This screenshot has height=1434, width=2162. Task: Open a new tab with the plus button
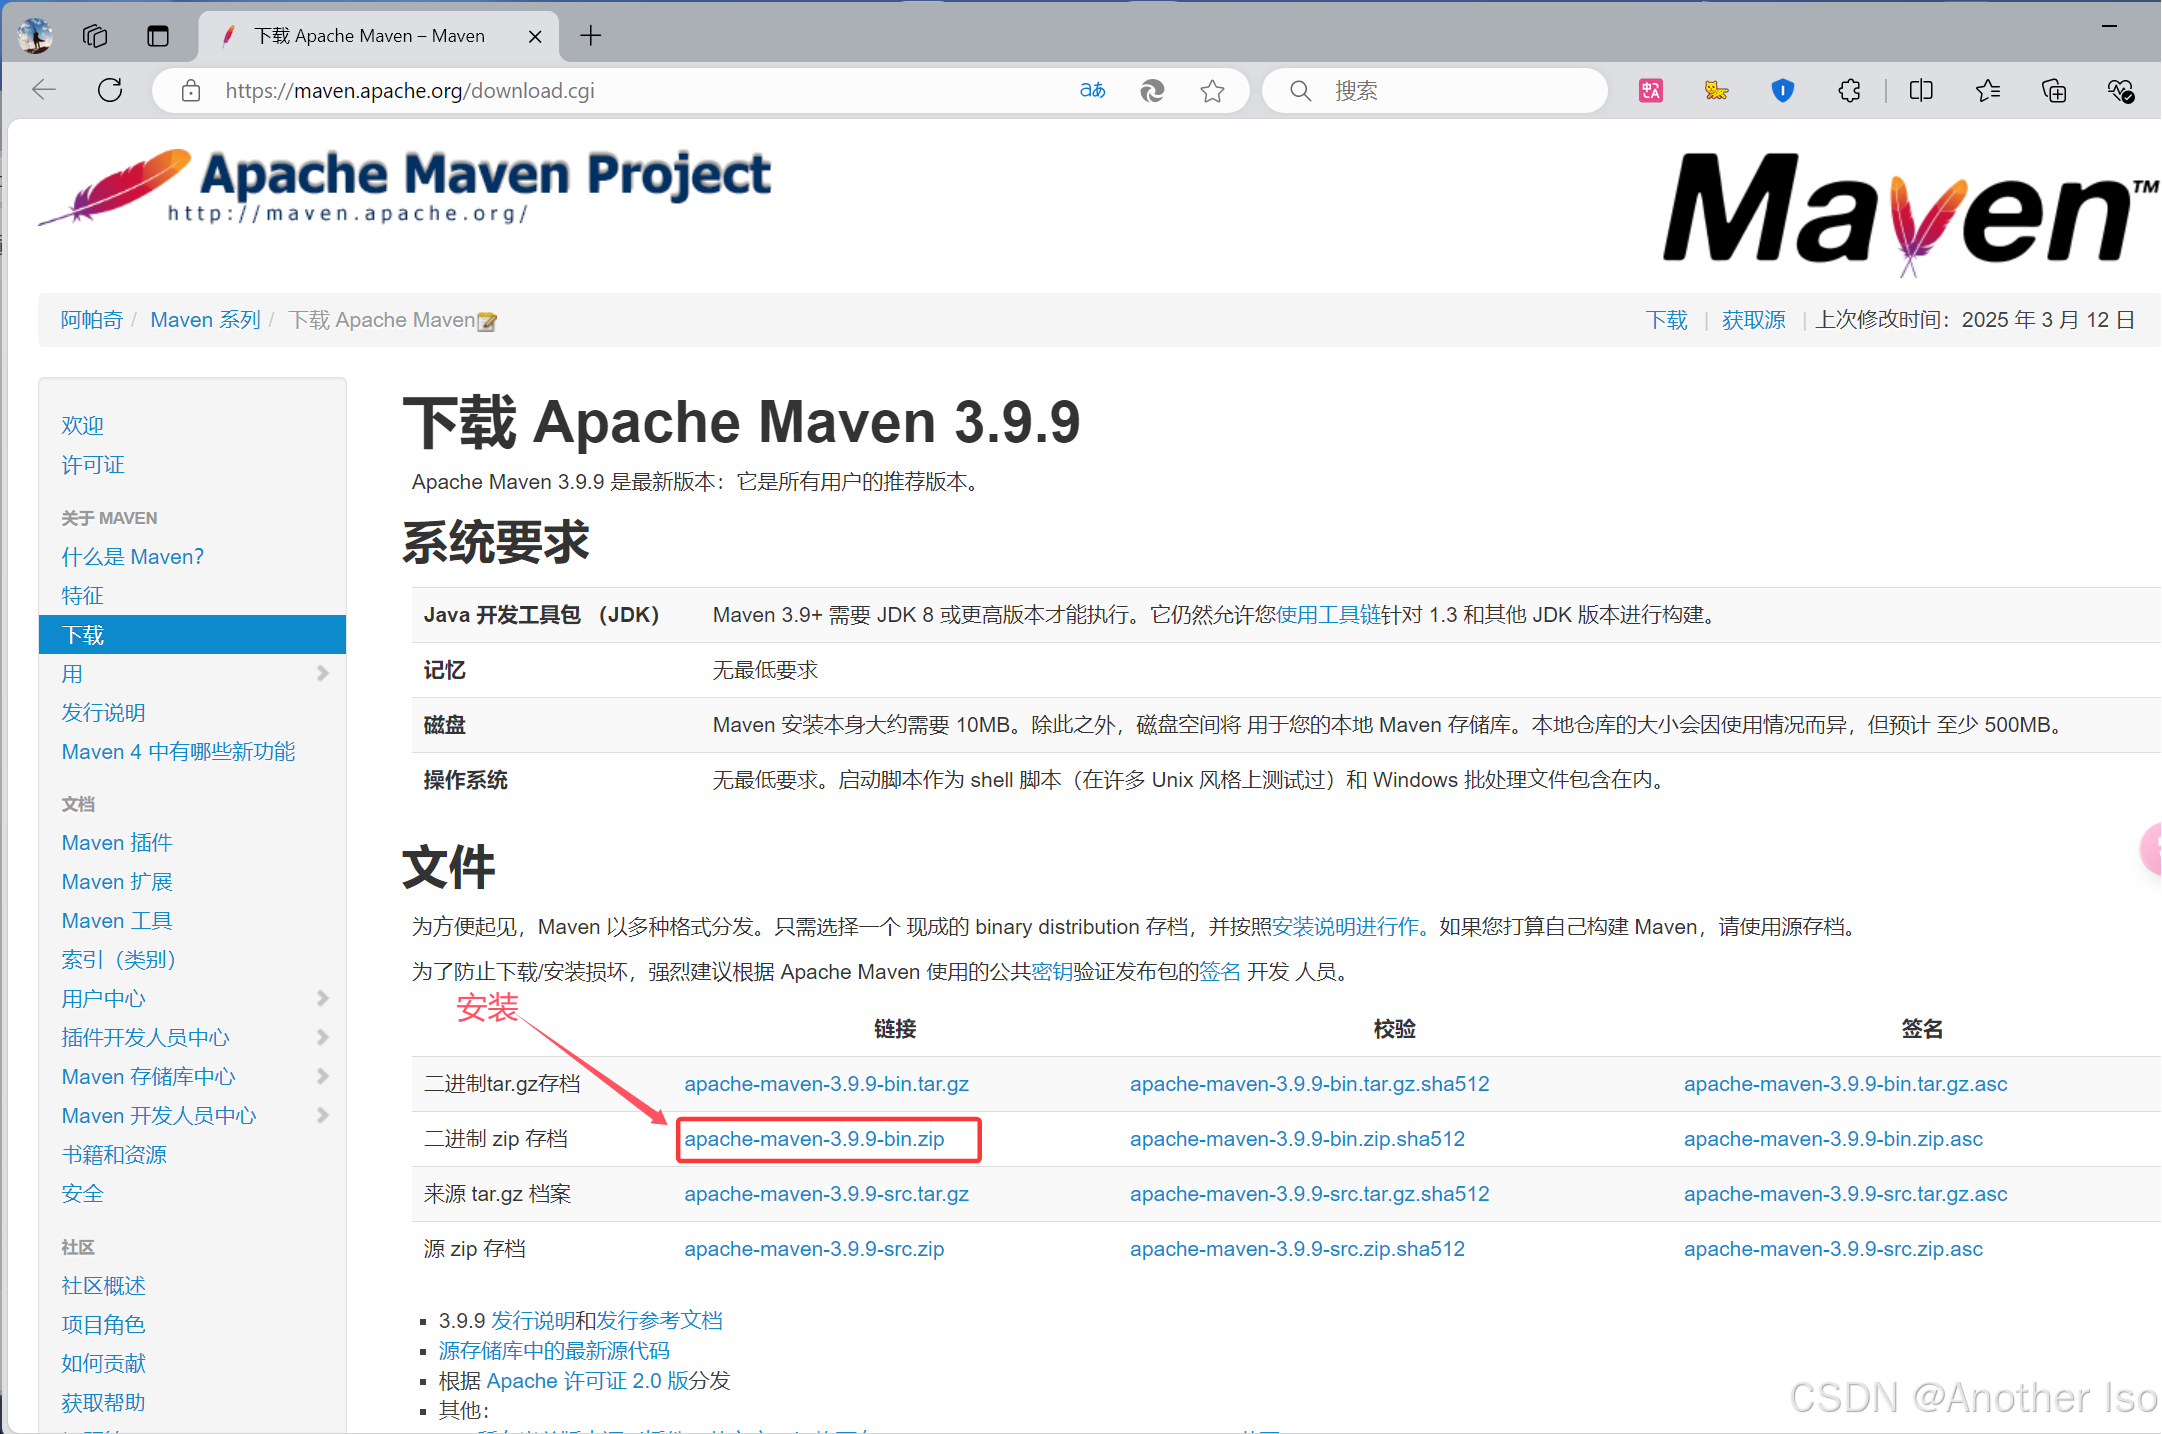click(591, 36)
